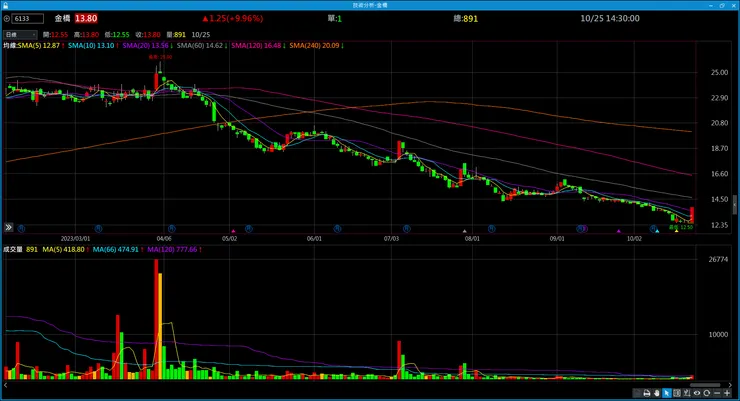Select the arrow pointer tool

[x=667, y=393]
